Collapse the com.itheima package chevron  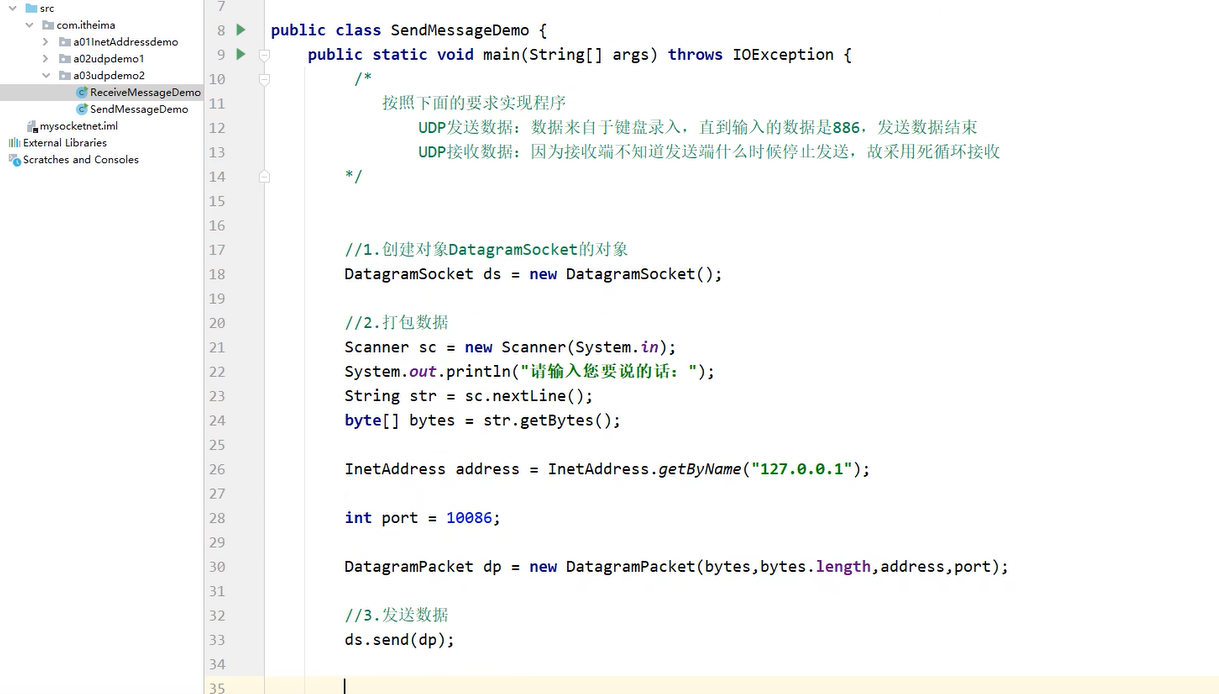coord(28,25)
